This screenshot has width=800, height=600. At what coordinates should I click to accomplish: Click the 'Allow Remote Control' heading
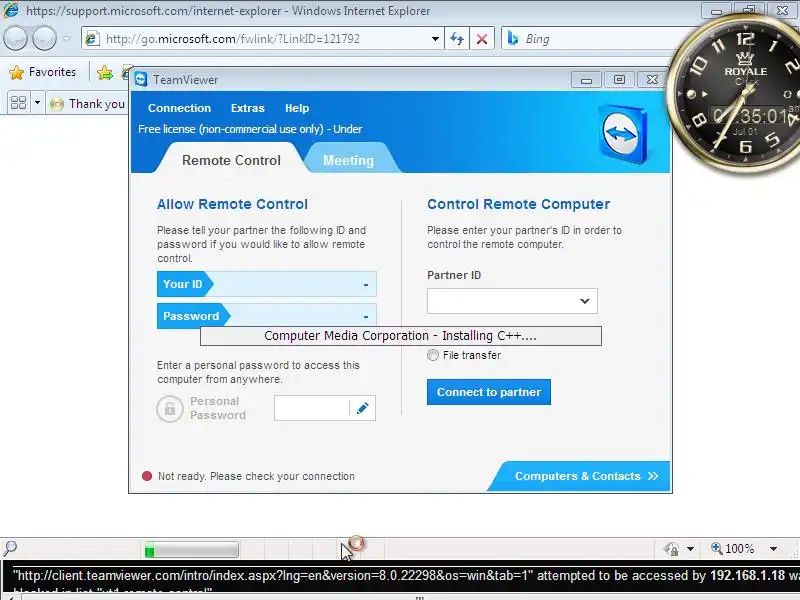(x=232, y=204)
